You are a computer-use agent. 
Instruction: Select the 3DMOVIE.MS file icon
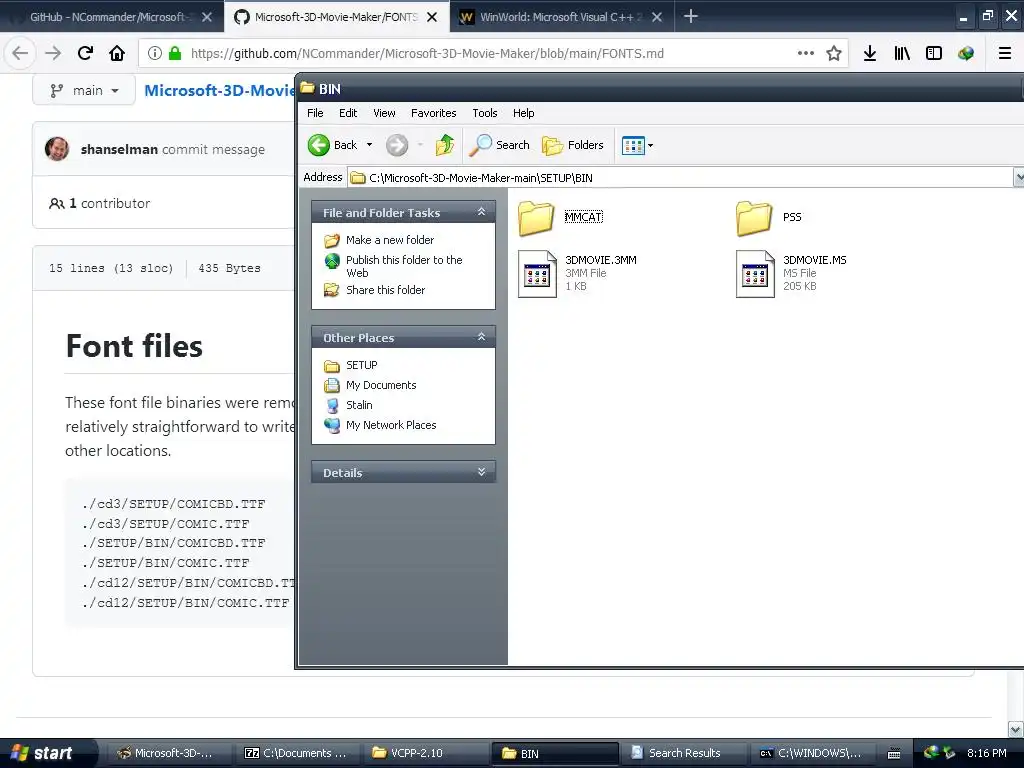[x=755, y=274]
